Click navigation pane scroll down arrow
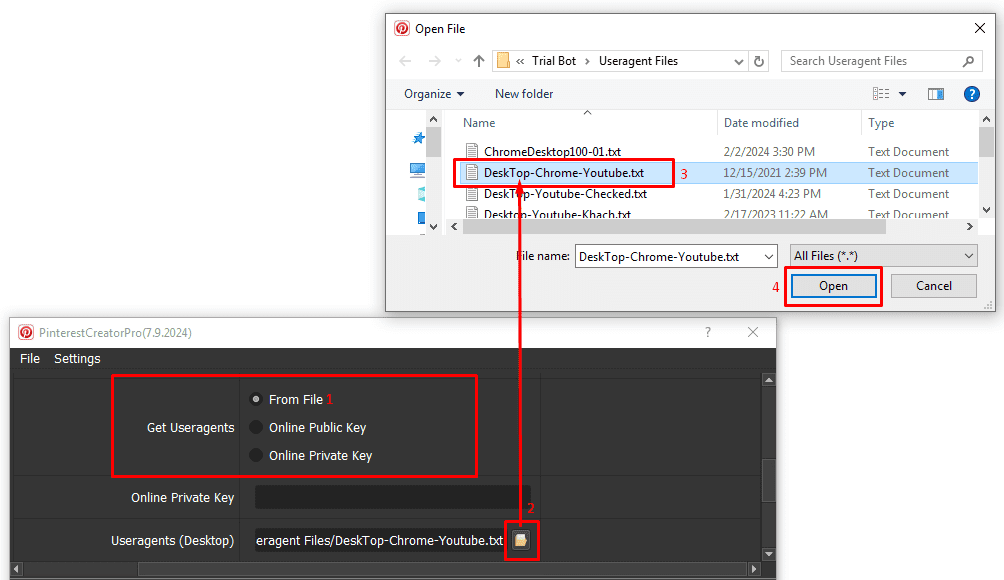1004x580 pixels. 433,227
